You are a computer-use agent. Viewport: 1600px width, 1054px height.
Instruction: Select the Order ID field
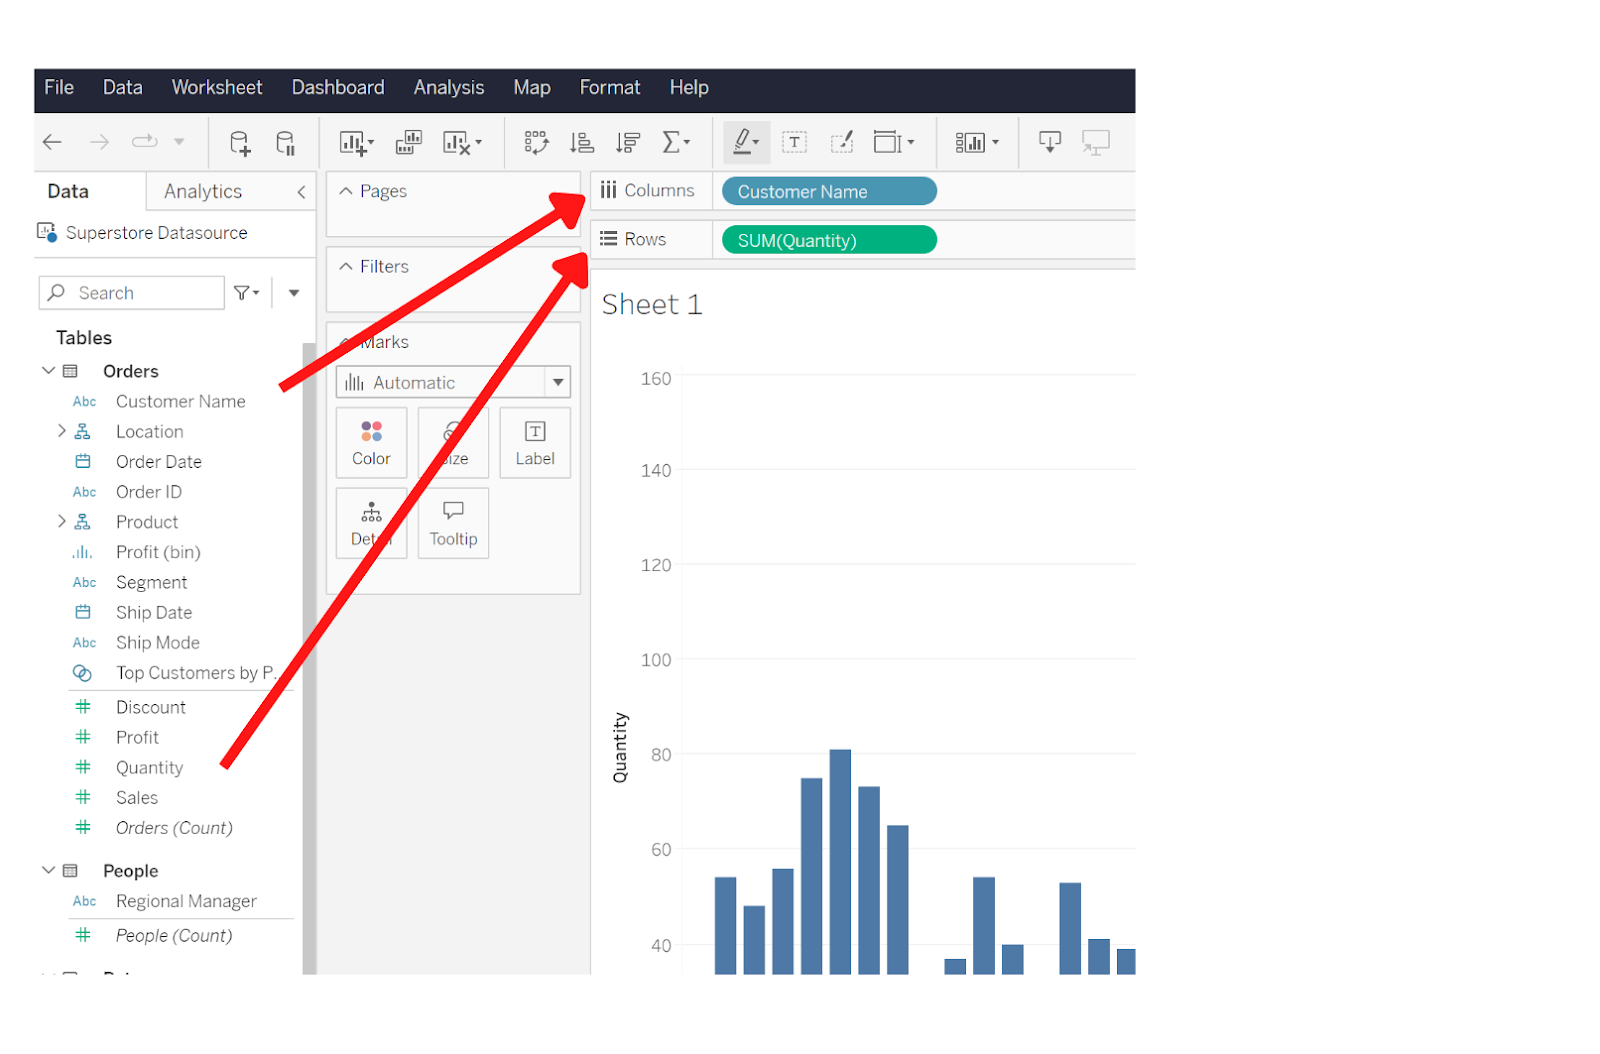(149, 492)
